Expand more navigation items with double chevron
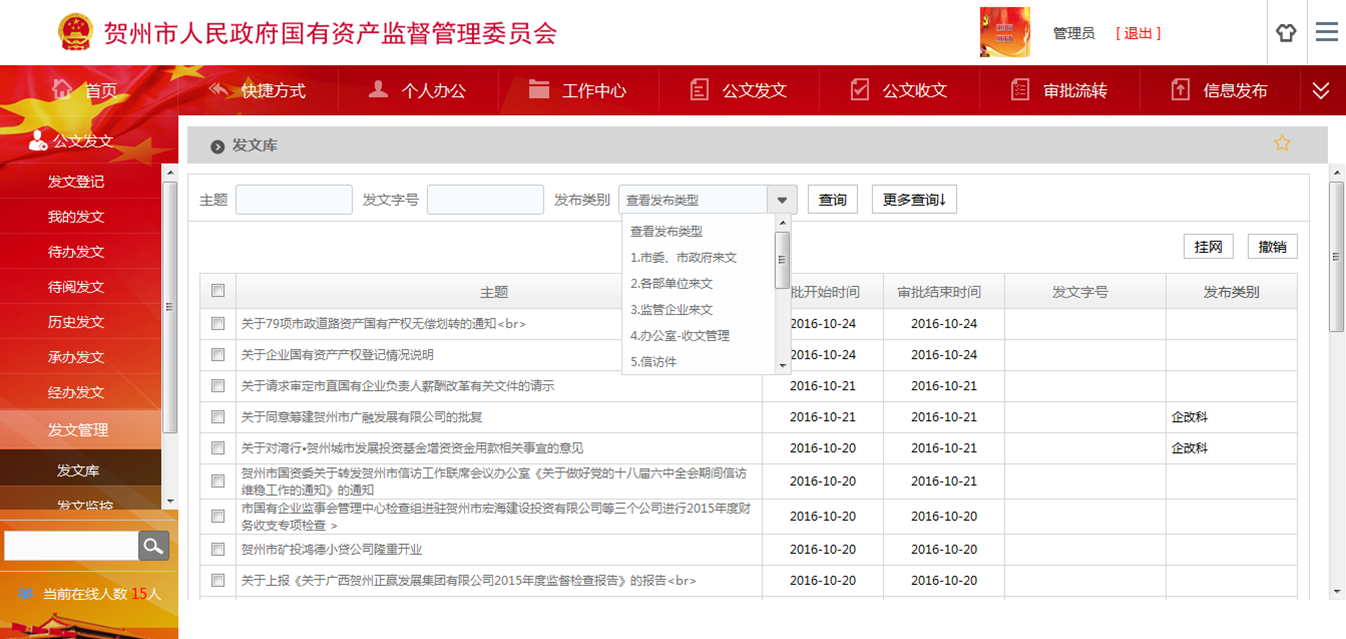The height and width of the screenshot is (639, 1346). 1320,91
